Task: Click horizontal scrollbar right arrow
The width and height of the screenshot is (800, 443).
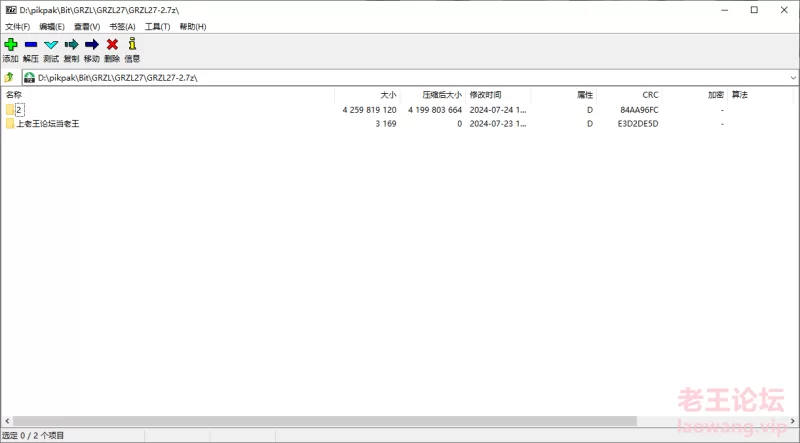Action: 793,421
